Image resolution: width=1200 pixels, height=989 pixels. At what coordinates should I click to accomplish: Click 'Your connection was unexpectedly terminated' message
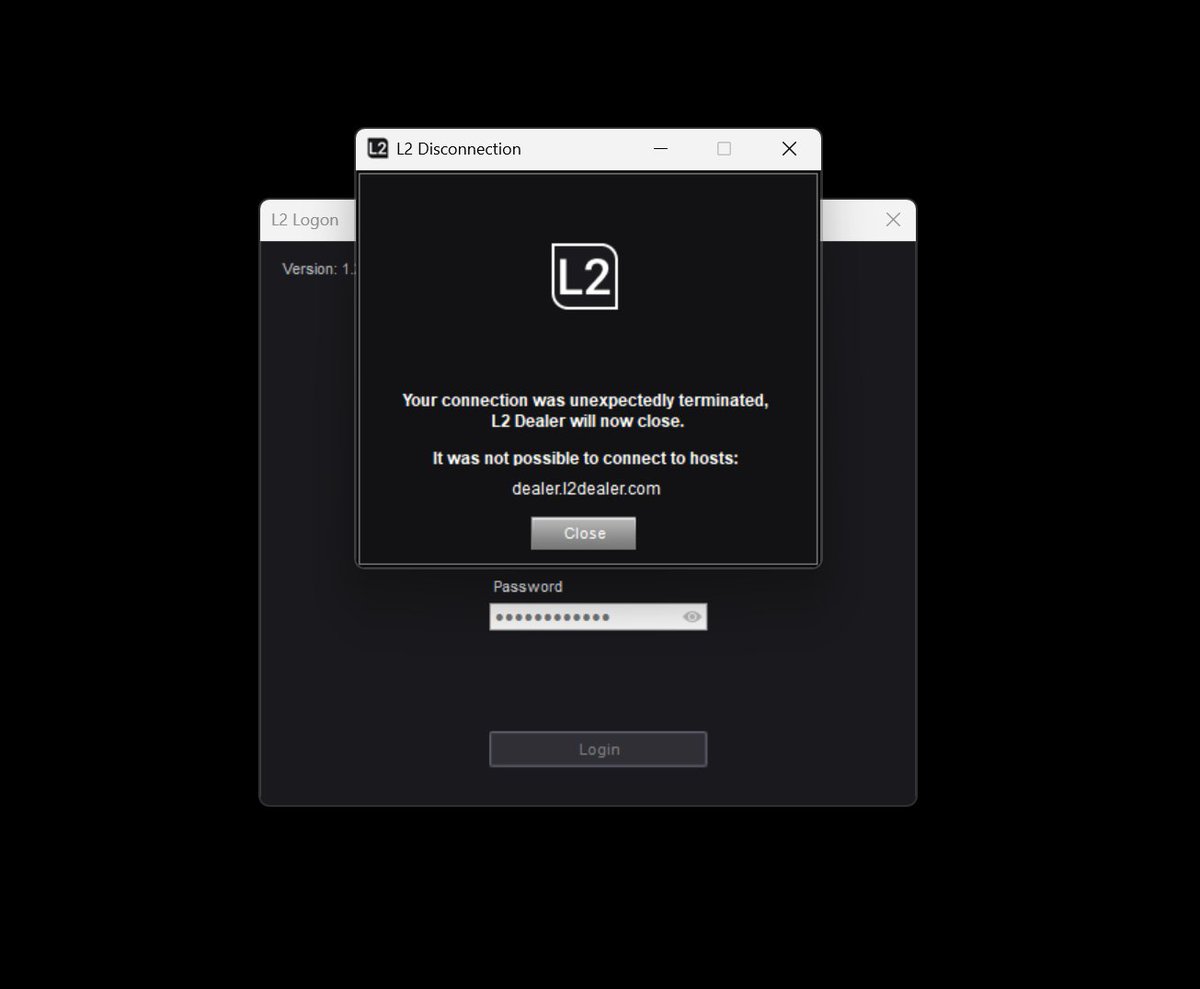tap(585, 400)
